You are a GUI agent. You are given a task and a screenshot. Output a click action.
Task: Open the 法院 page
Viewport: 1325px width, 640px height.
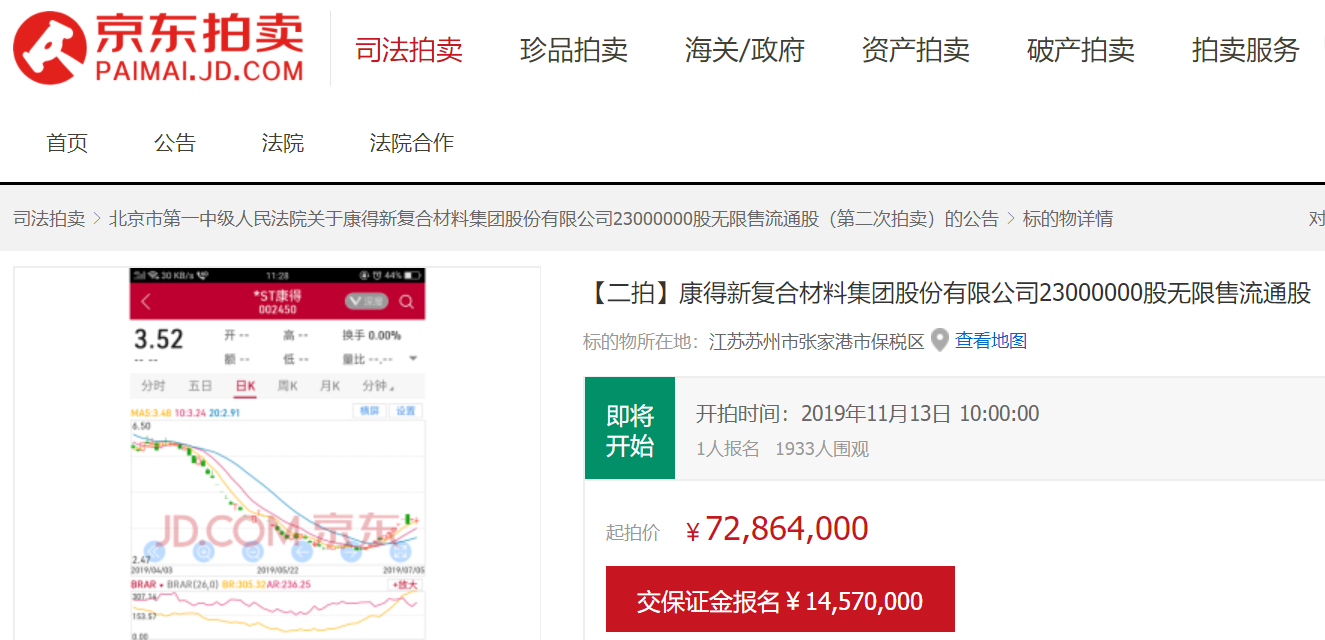click(x=283, y=143)
